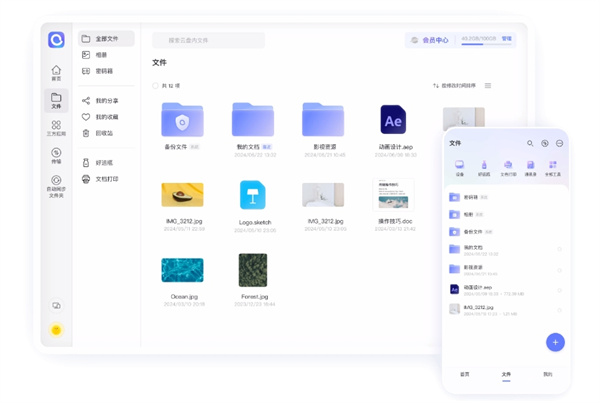Image resolution: width=600 pixels, height=403 pixels.
Task: Go to Home (首页) in left rail
Action: 56,73
